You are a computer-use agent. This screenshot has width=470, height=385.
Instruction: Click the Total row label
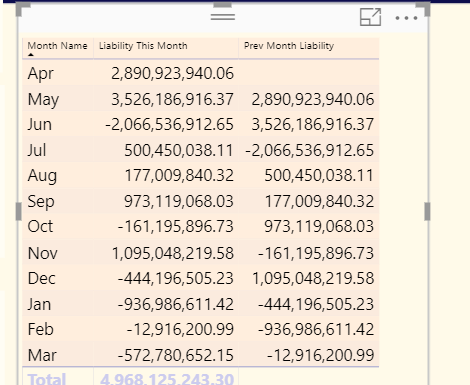[x=47, y=379]
